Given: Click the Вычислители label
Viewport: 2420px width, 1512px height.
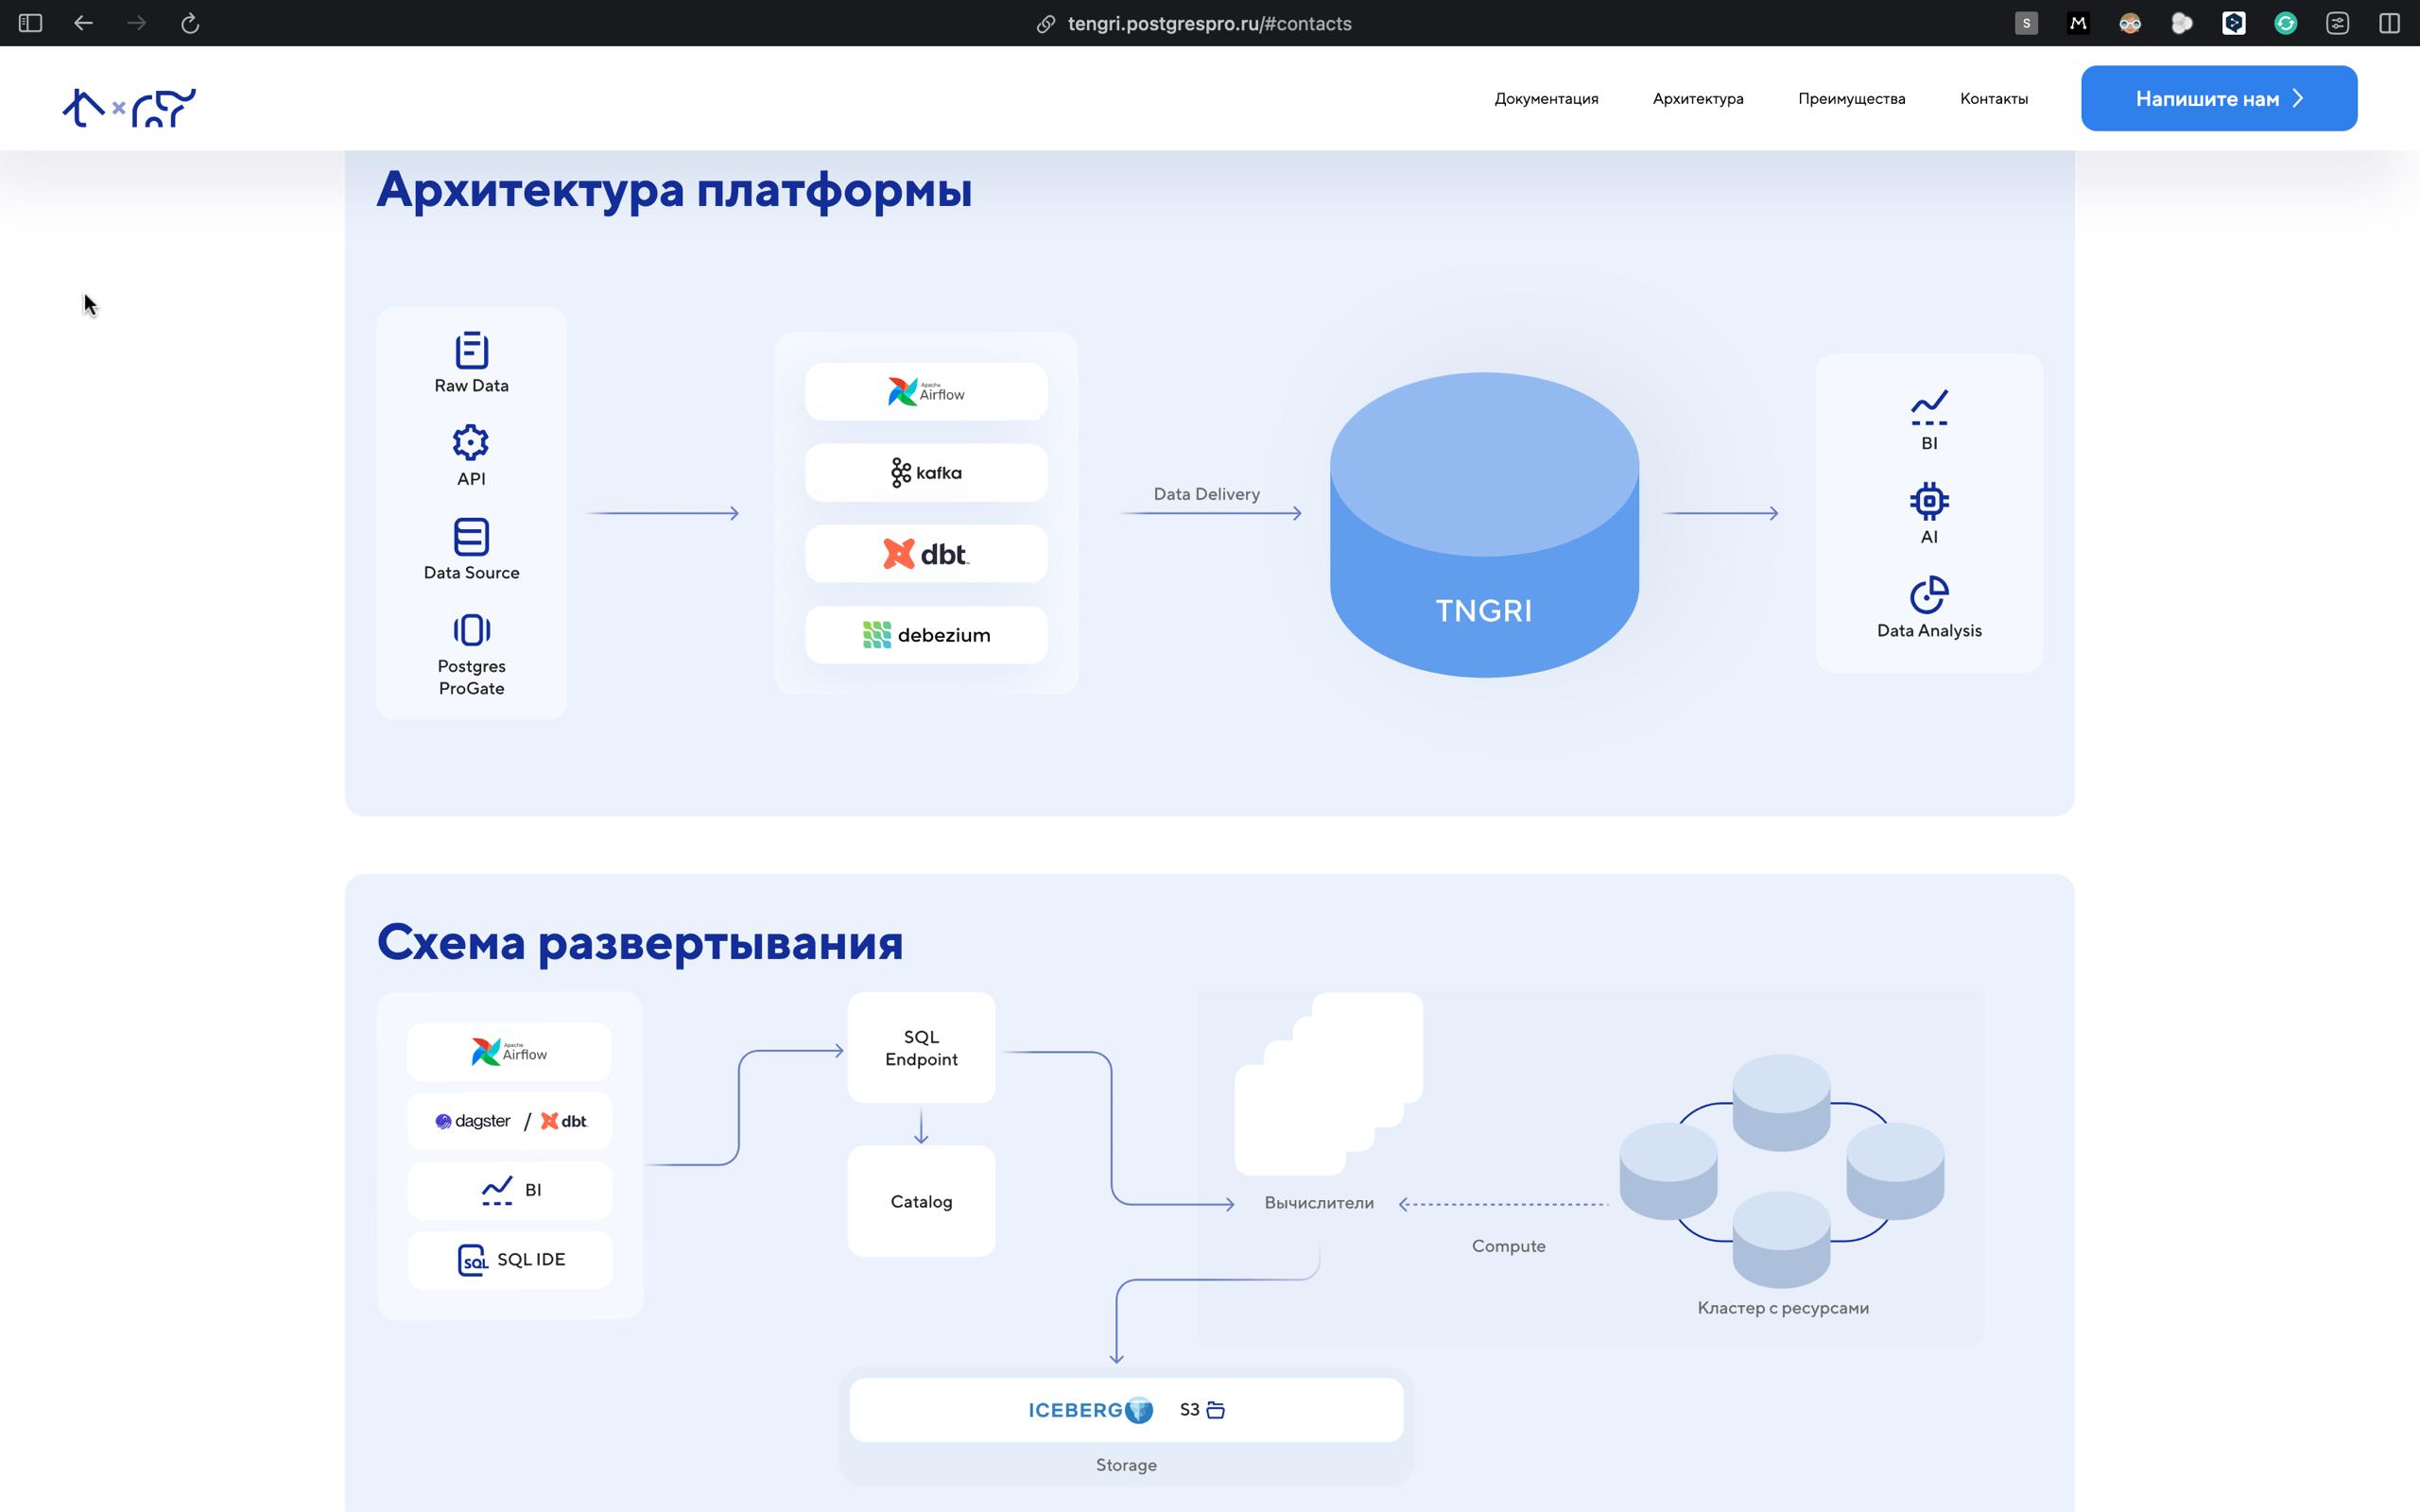Looking at the screenshot, I should point(1319,1203).
